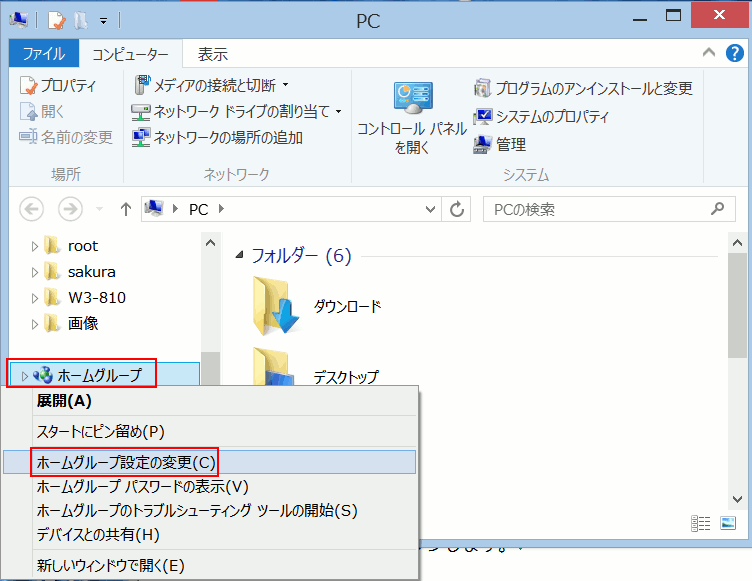Choose ホームグループ設定の変更(C) in context menu
This screenshot has height=581, width=752.
click(x=125, y=462)
